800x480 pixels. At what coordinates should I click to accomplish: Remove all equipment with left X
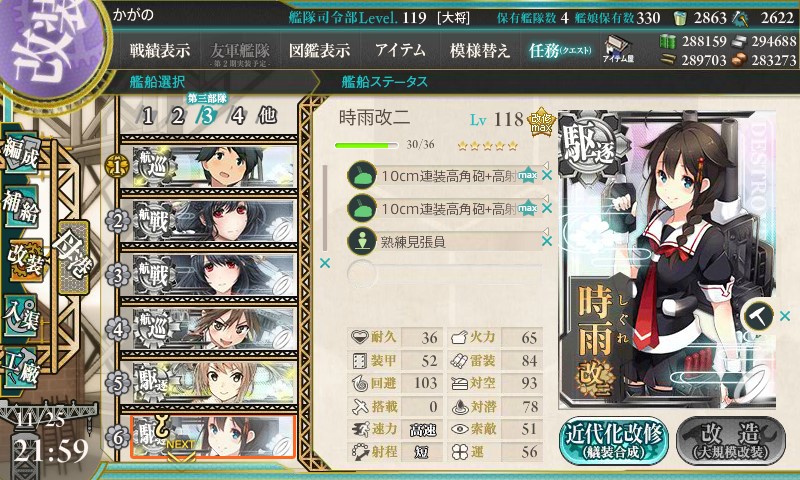[324, 263]
